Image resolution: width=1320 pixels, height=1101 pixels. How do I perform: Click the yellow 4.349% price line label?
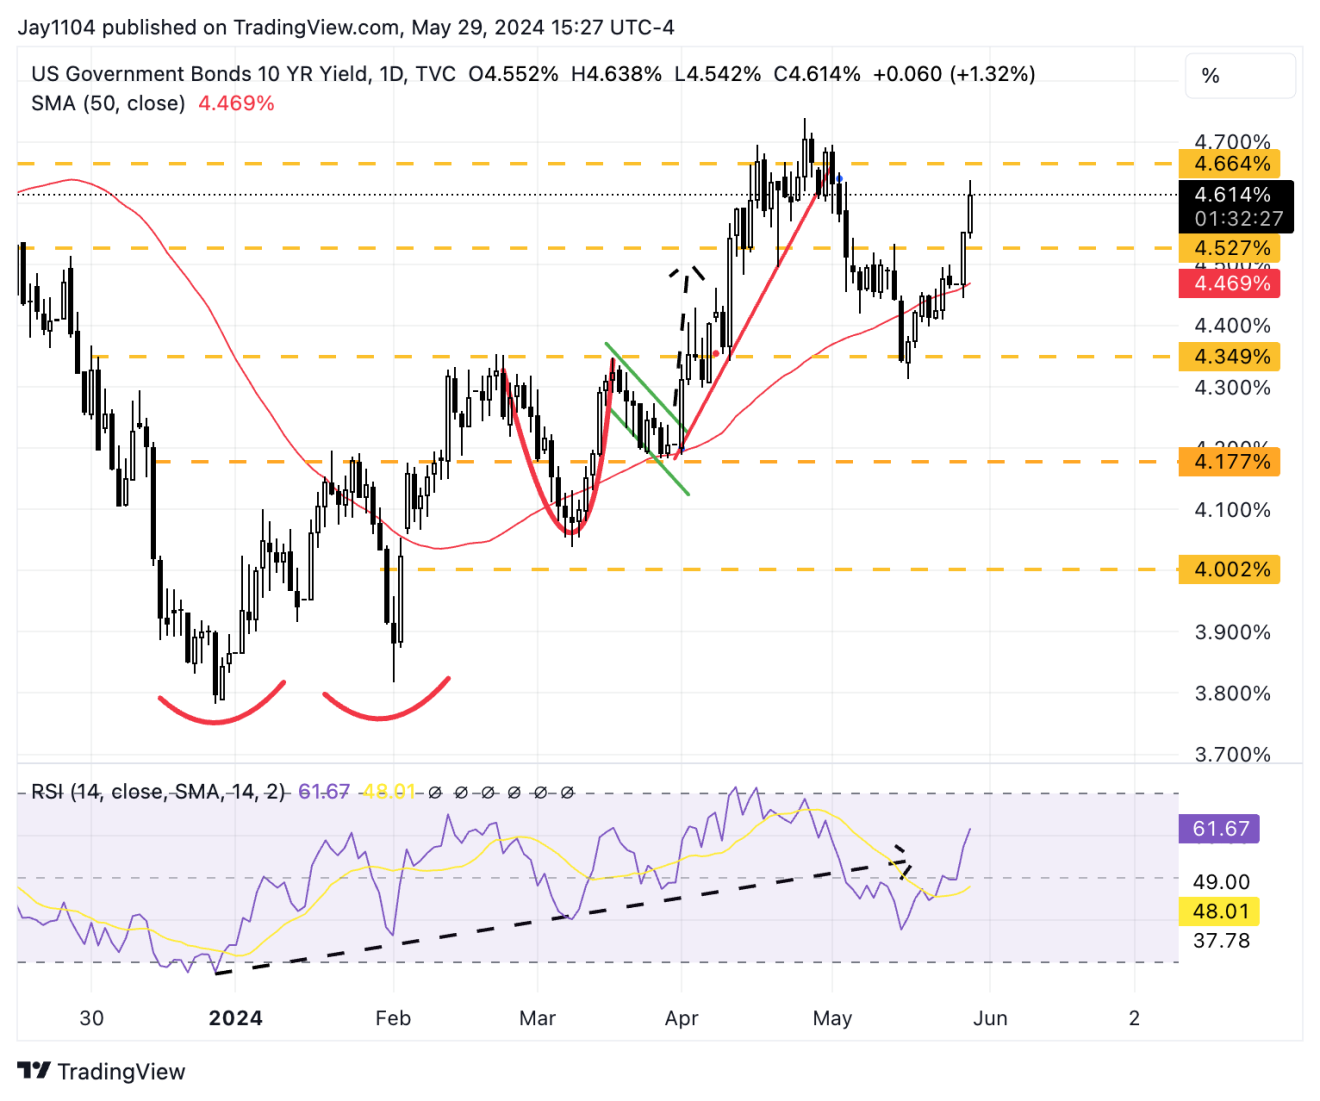tap(1230, 356)
